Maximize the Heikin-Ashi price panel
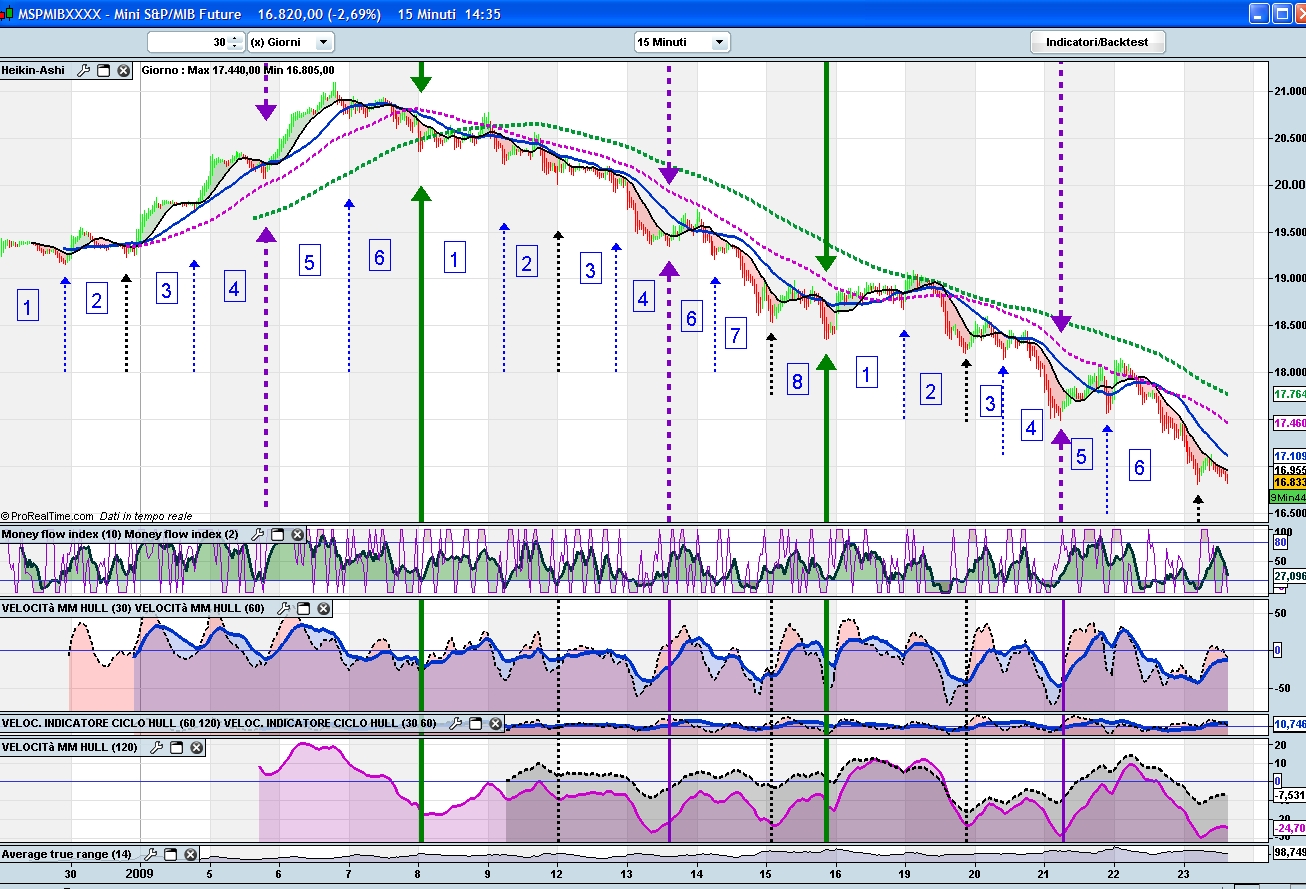The width and height of the screenshot is (1306, 889). (x=103, y=71)
